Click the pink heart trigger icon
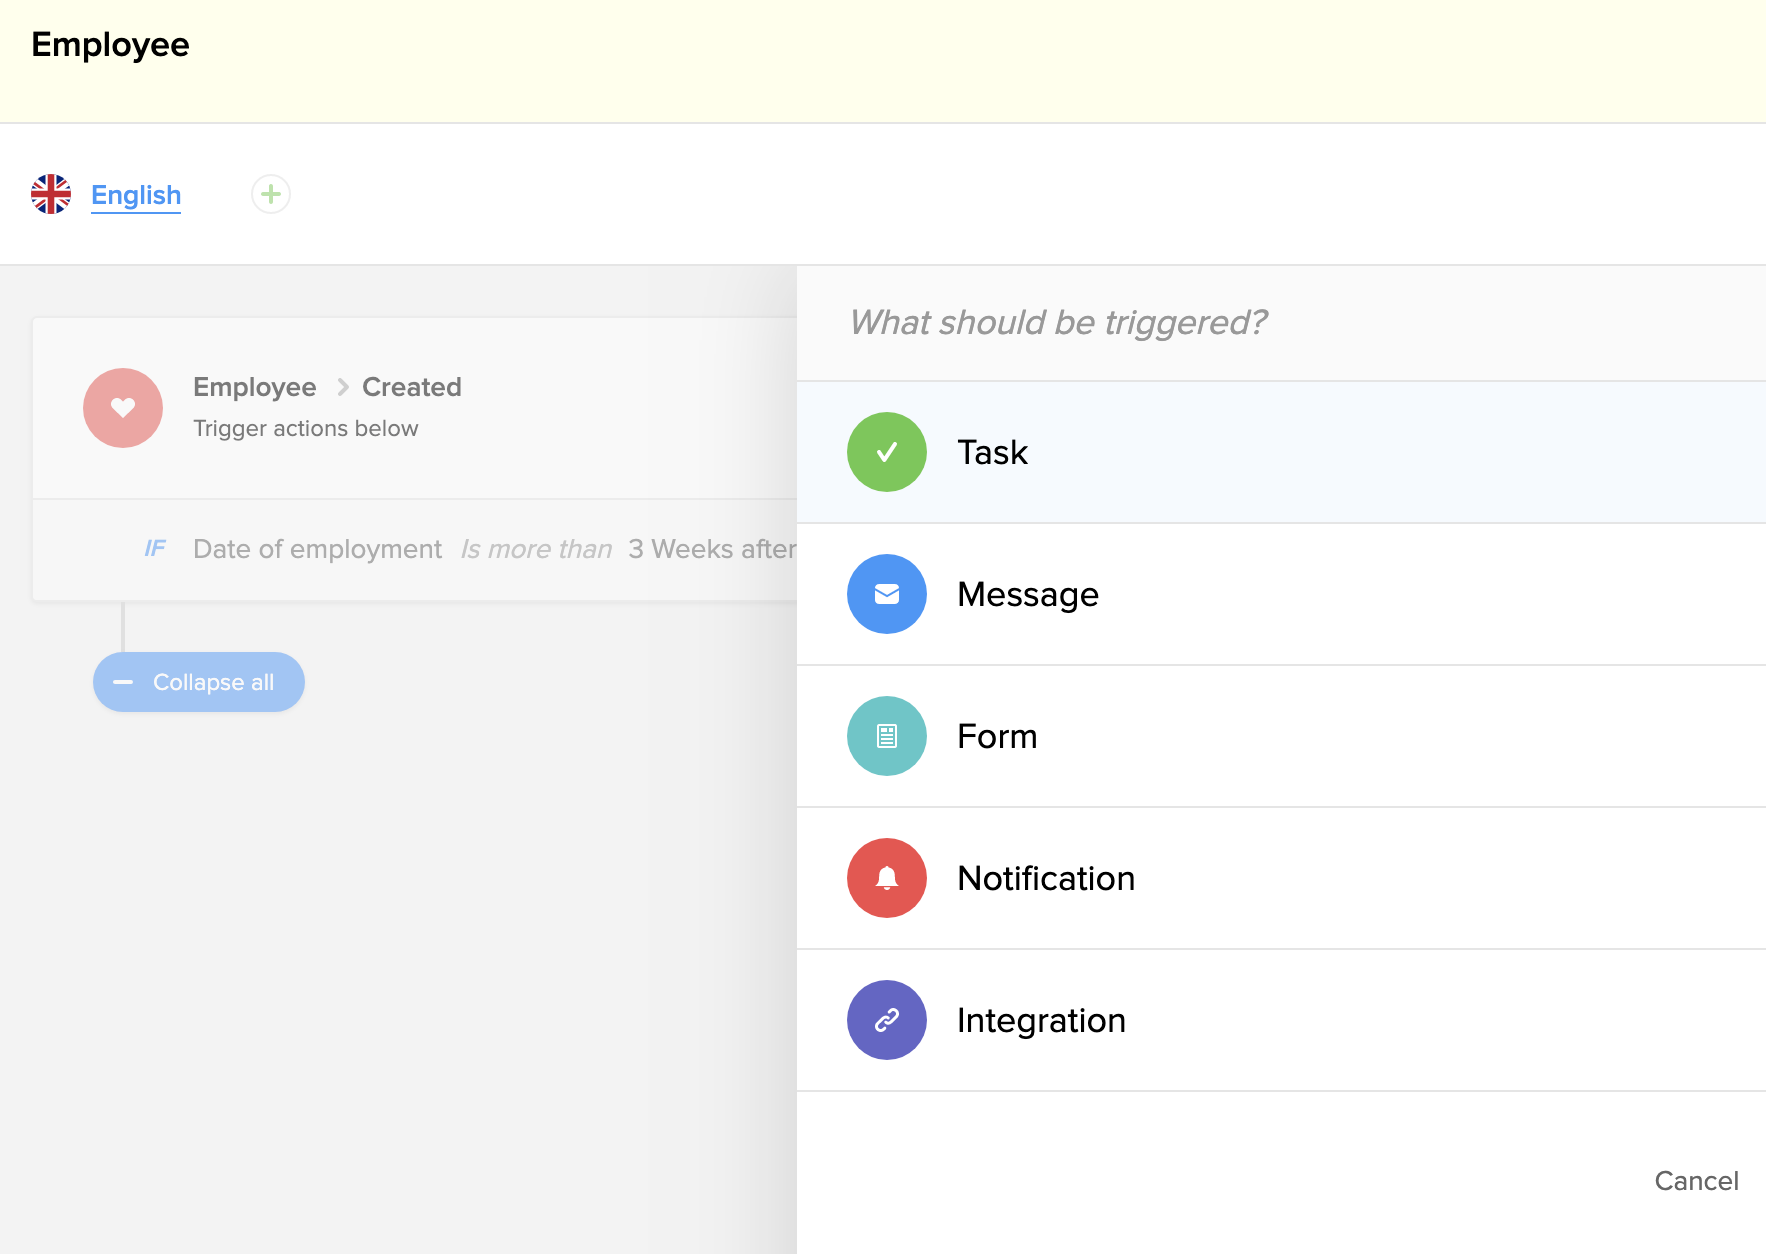Image resolution: width=1766 pixels, height=1254 pixels. pyautogui.click(x=123, y=408)
